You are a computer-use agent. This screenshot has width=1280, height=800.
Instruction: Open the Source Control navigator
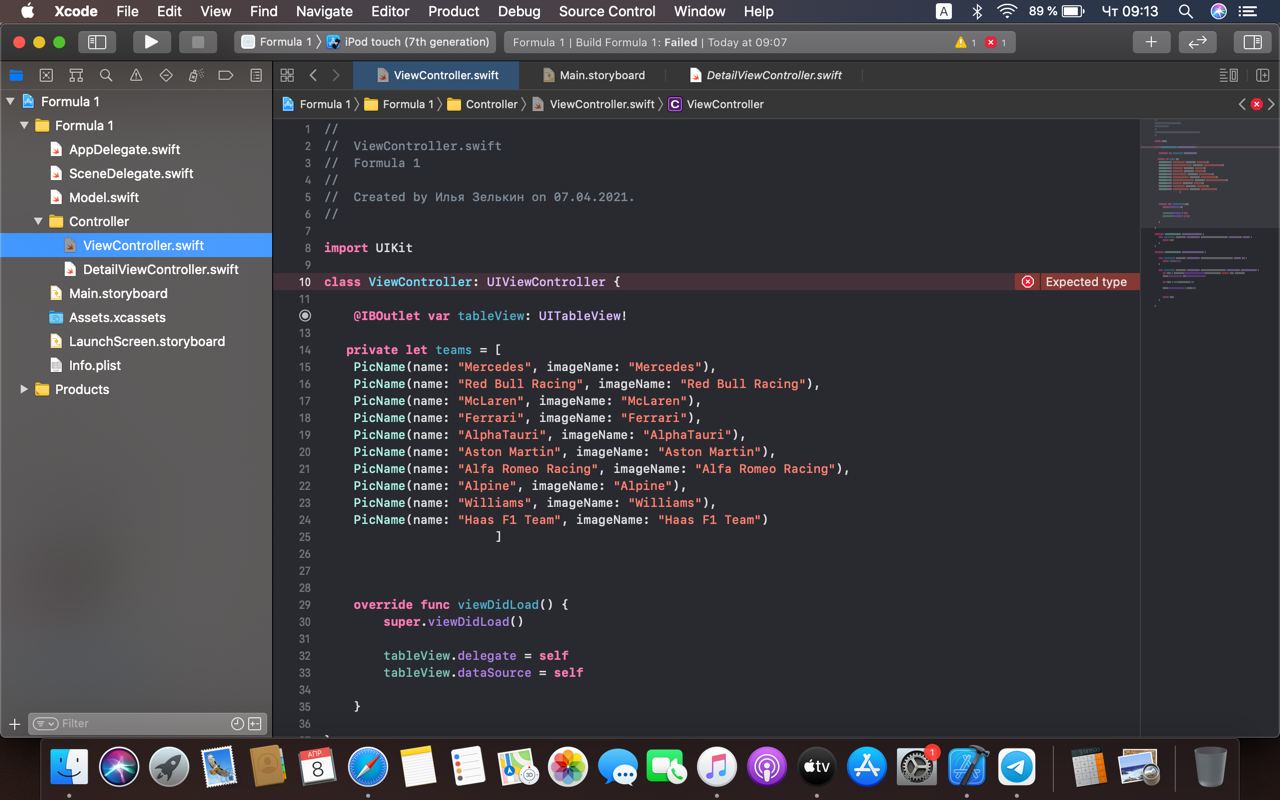tap(46, 75)
